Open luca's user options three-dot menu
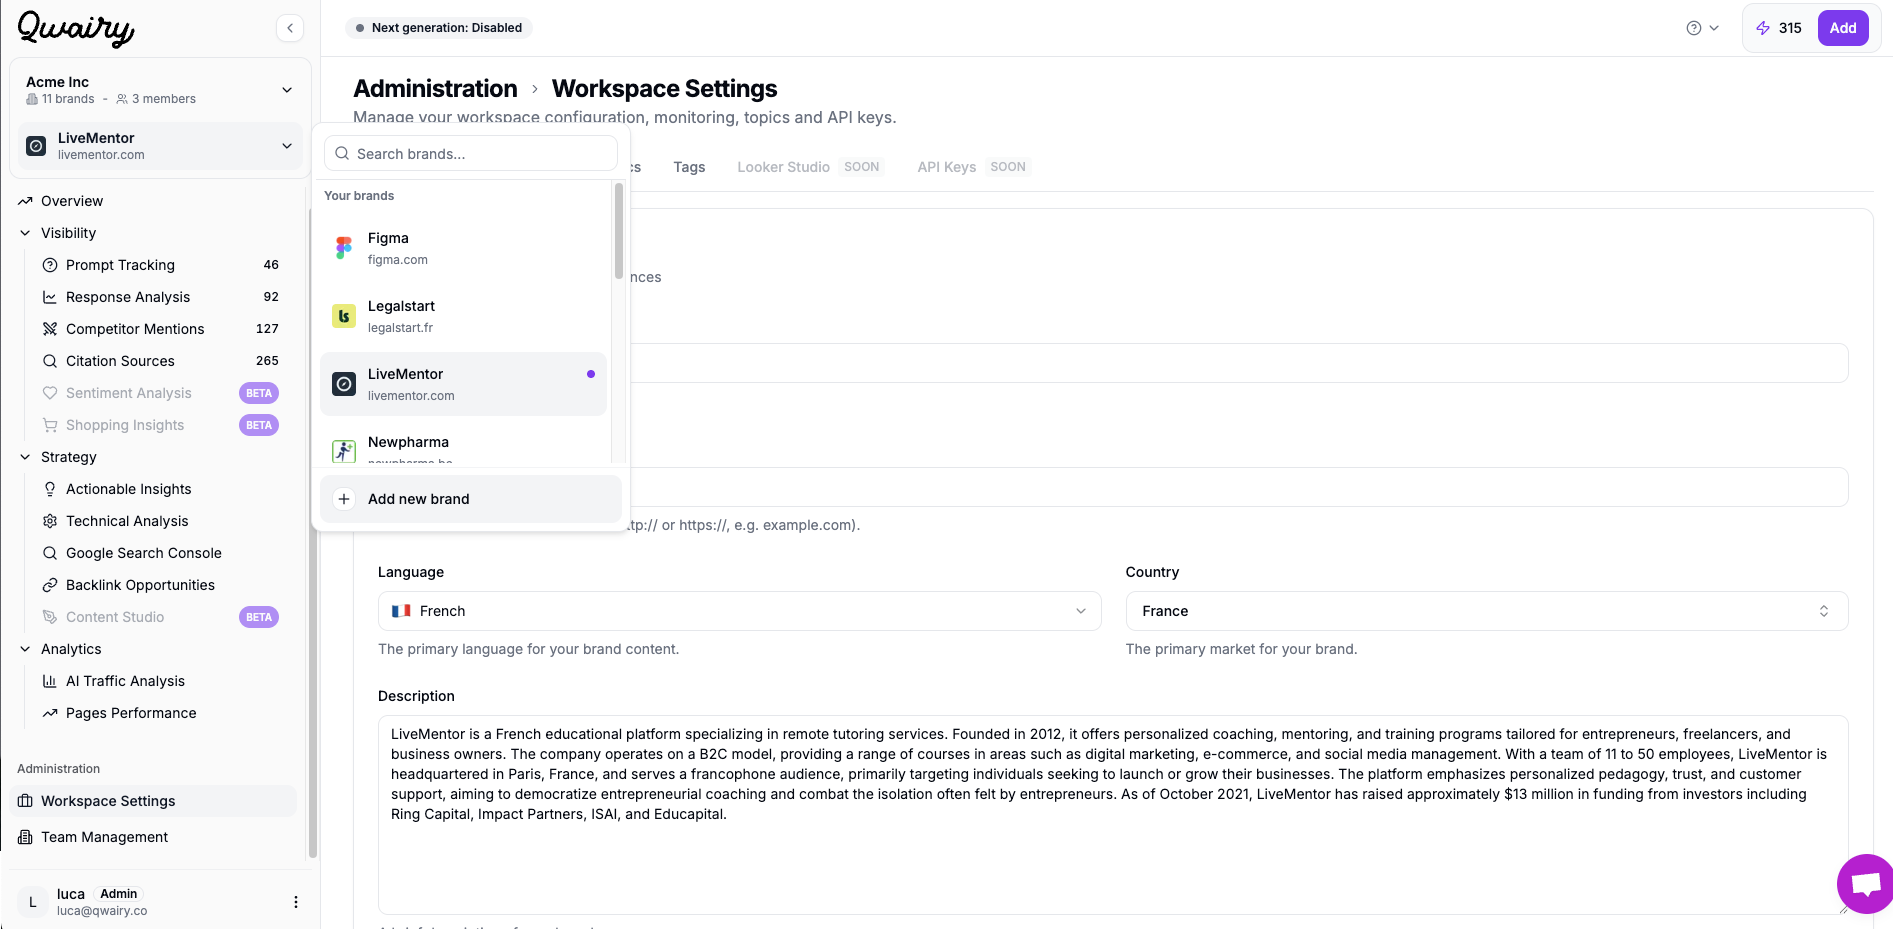This screenshot has height=929, width=1893. tap(295, 902)
